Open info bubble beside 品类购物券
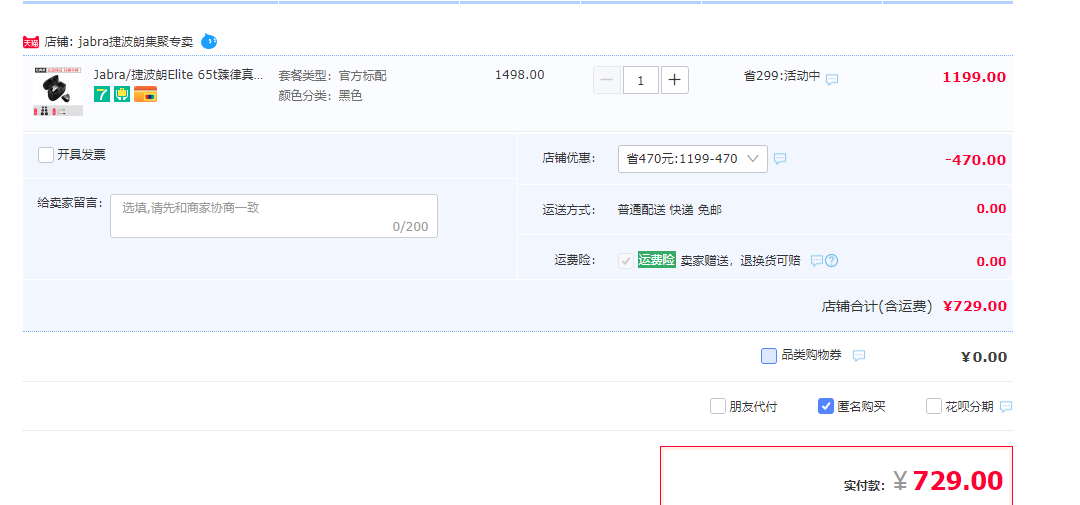 [859, 355]
